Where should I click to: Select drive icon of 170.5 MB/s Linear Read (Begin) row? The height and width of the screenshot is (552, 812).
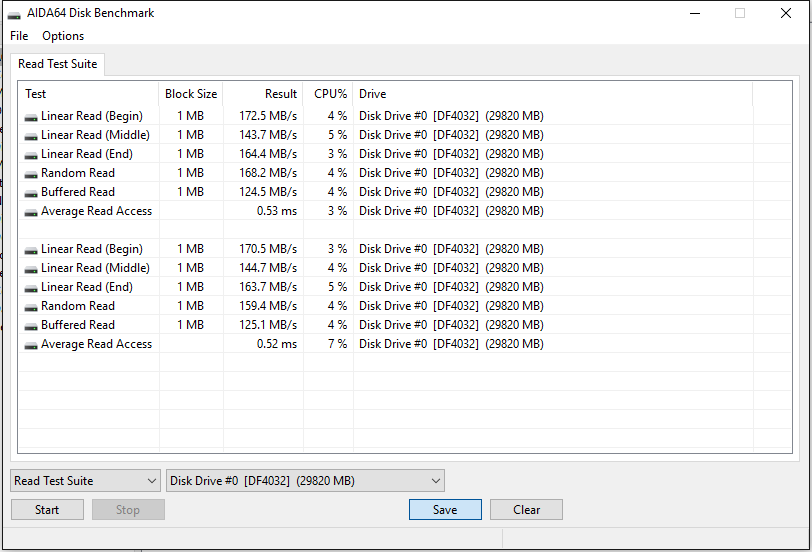(x=31, y=249)
